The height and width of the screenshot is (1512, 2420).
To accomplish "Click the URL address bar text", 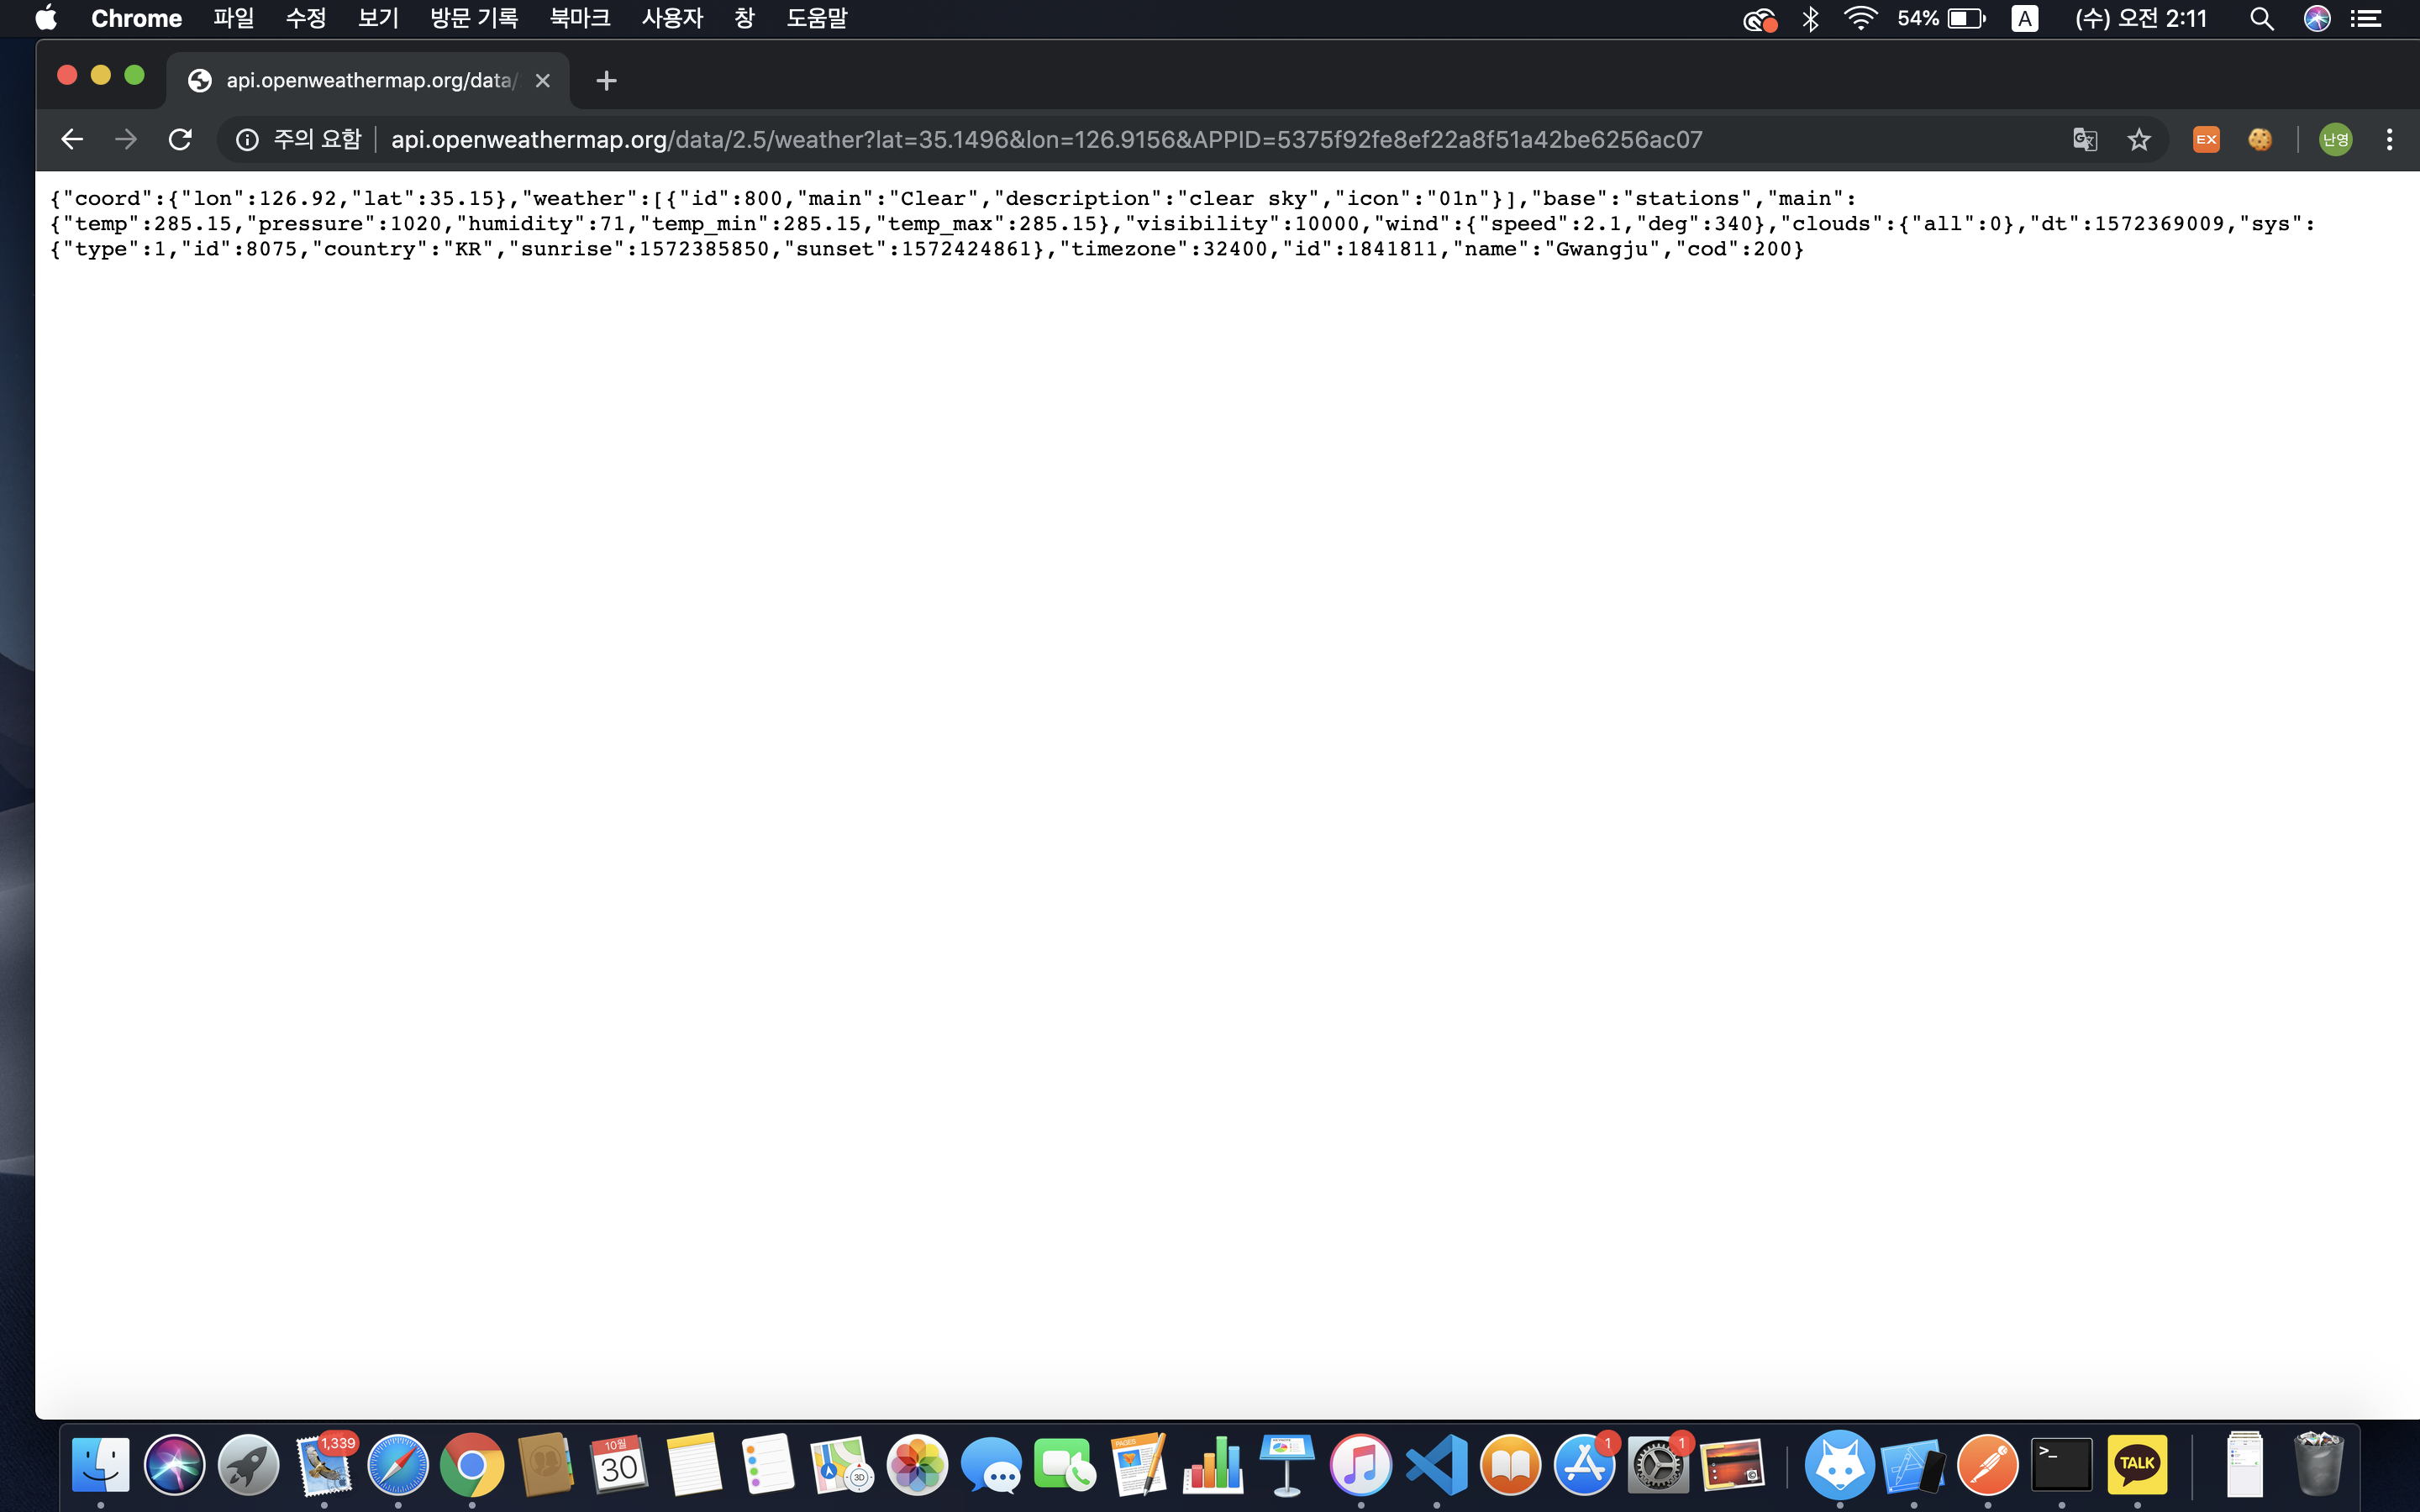I will (x=1045, y=139).
